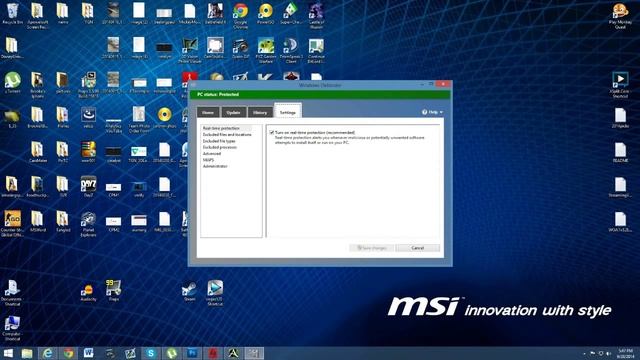Open the Vegas shortcut next to Steam
Viewport: 640px width, 360px height.
(215, 292)
